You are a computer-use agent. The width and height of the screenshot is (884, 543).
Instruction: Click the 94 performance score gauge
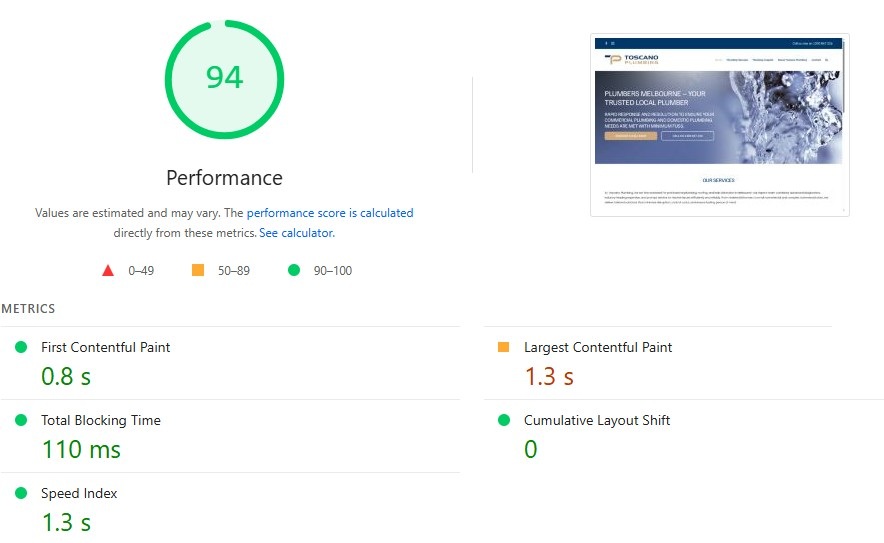coord(224,79)
